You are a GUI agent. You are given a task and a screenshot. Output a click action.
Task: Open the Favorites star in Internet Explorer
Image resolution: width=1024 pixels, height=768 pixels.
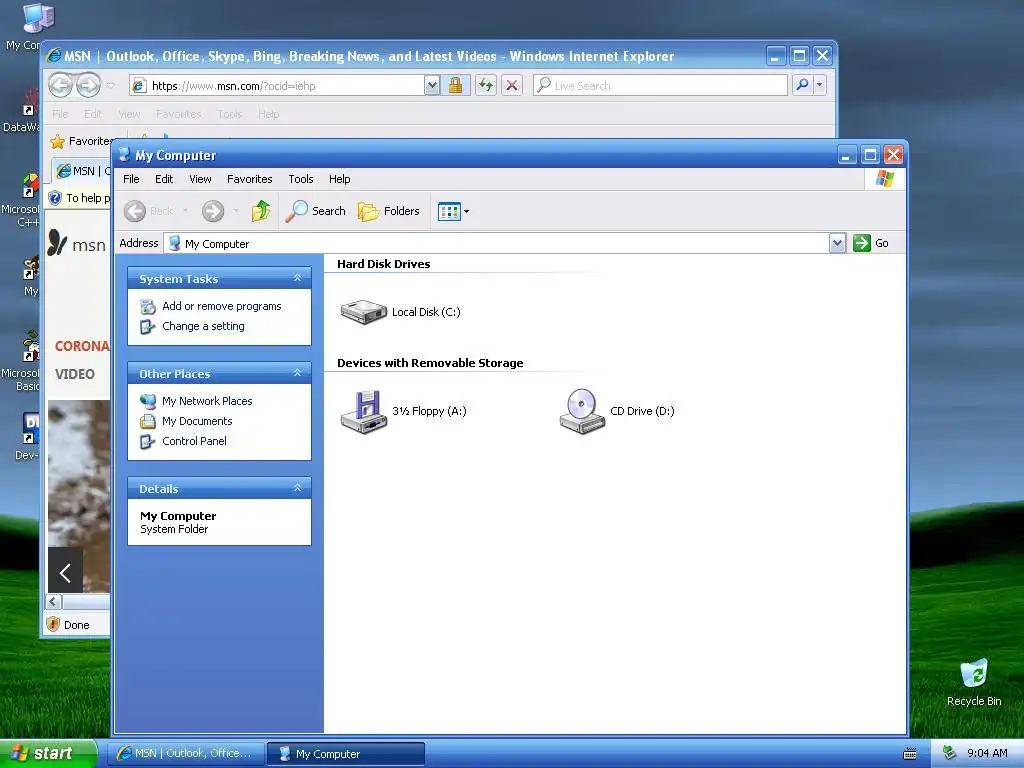(57, 141)
